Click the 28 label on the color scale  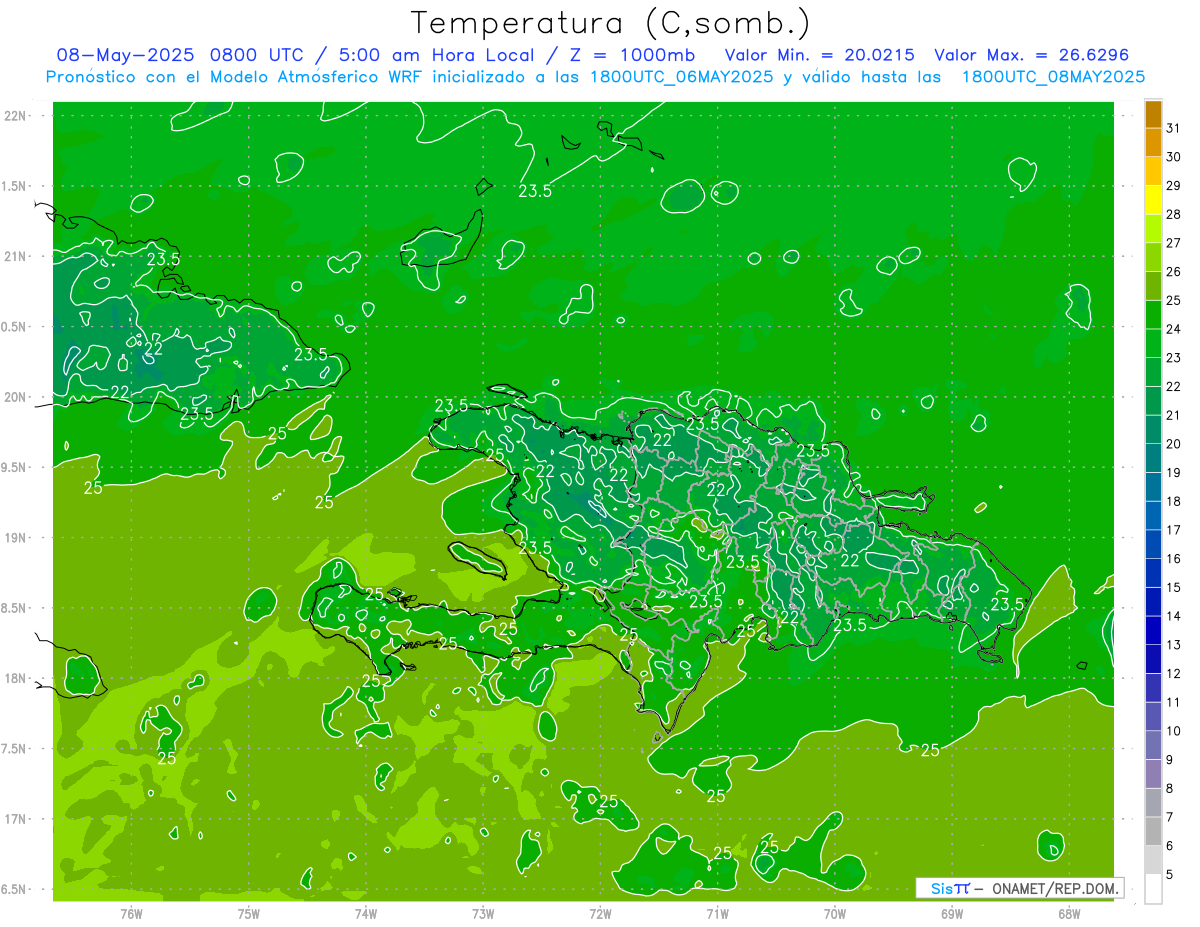click(x=1173, y=214)
